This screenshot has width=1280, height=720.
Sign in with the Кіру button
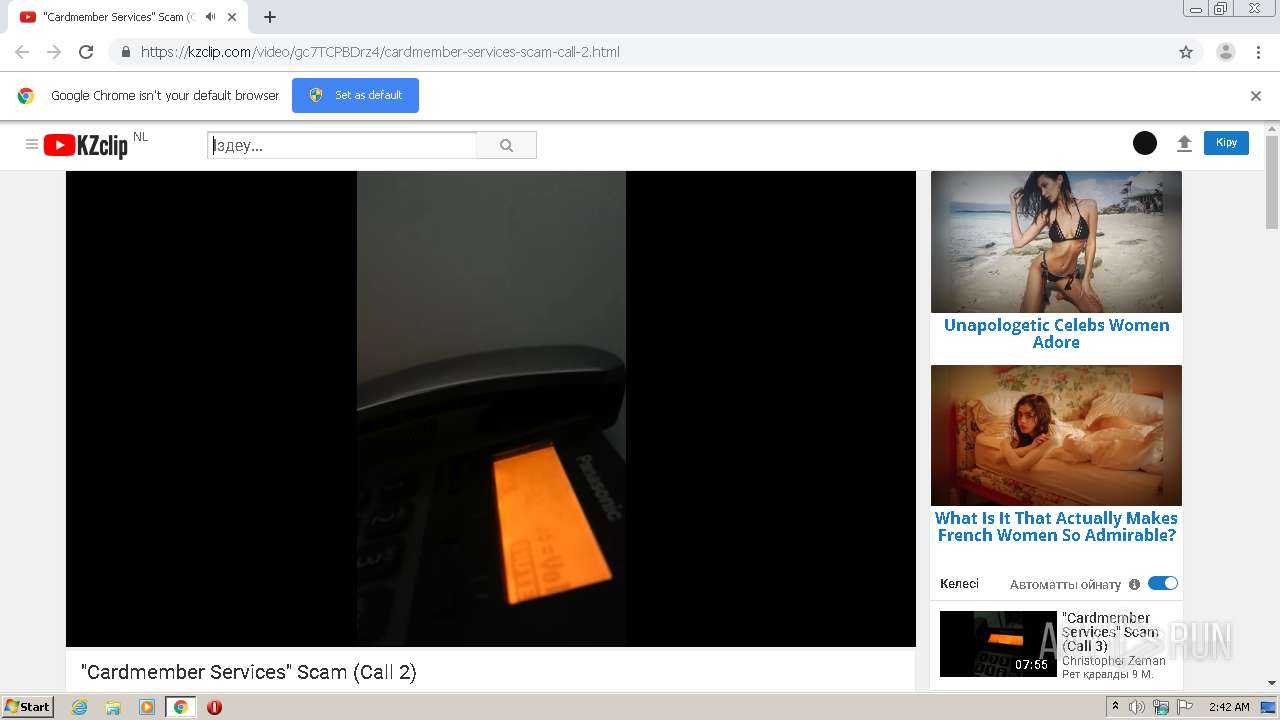point(1226,143)
